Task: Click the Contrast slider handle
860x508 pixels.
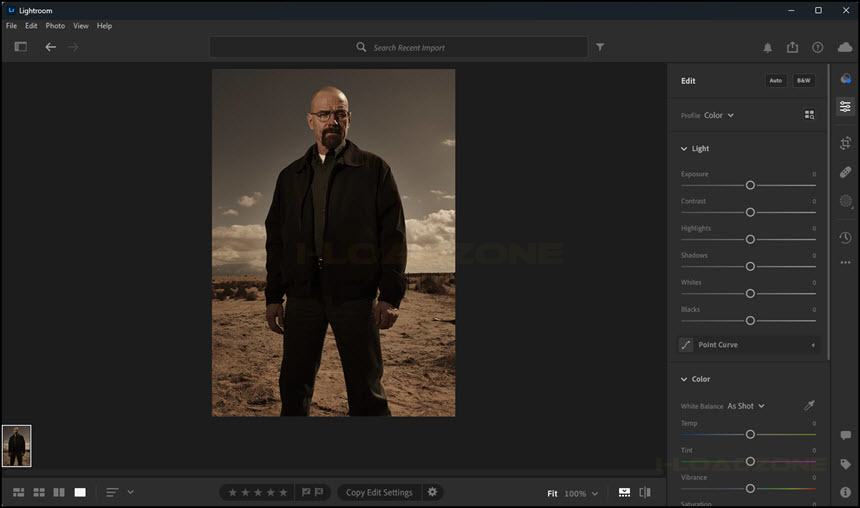Action: click(x=750, y=212)
